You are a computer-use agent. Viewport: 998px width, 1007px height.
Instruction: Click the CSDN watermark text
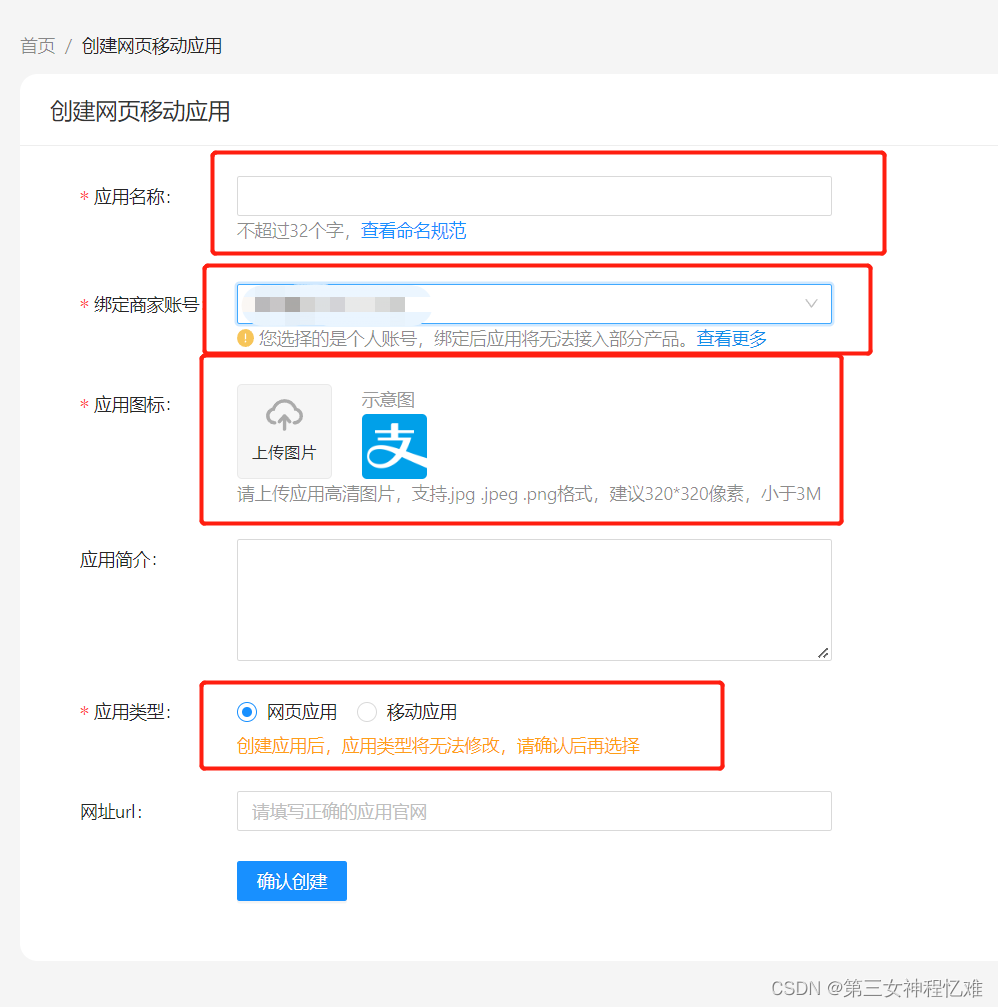click(875, 988)
